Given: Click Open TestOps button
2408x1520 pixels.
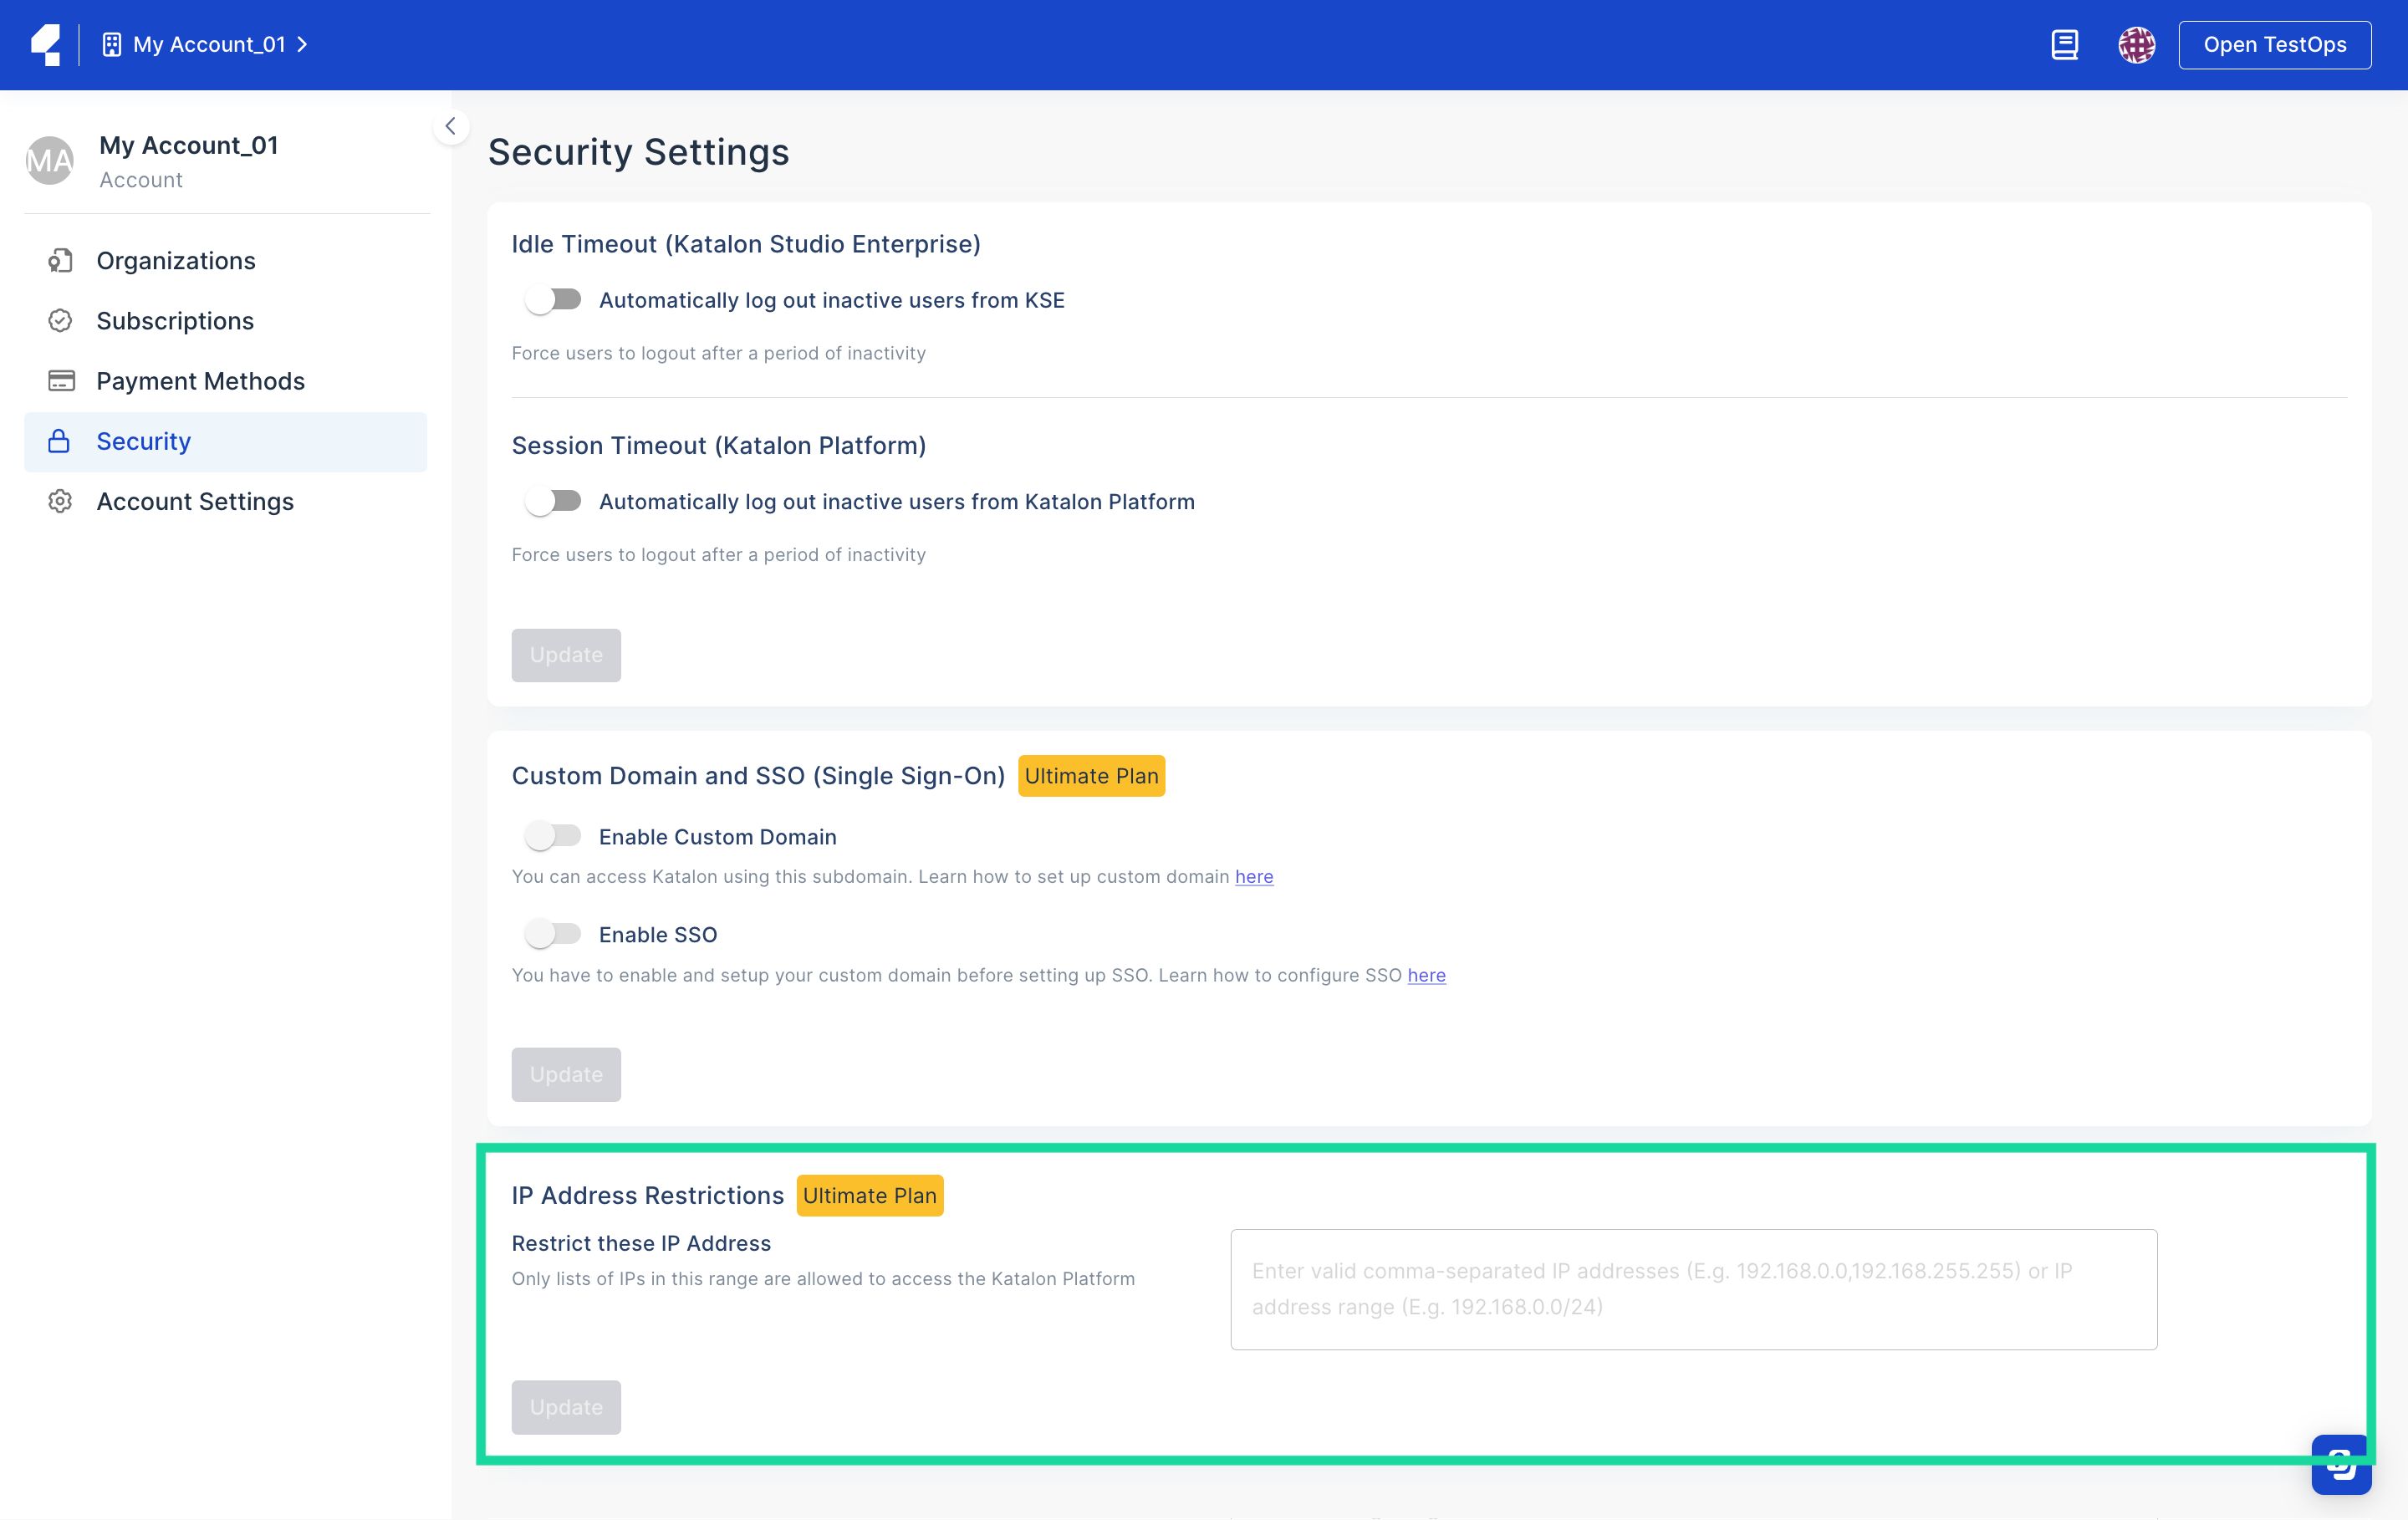Looking at the screenshot, I should pyautogui.click(x=2274, y=44).
